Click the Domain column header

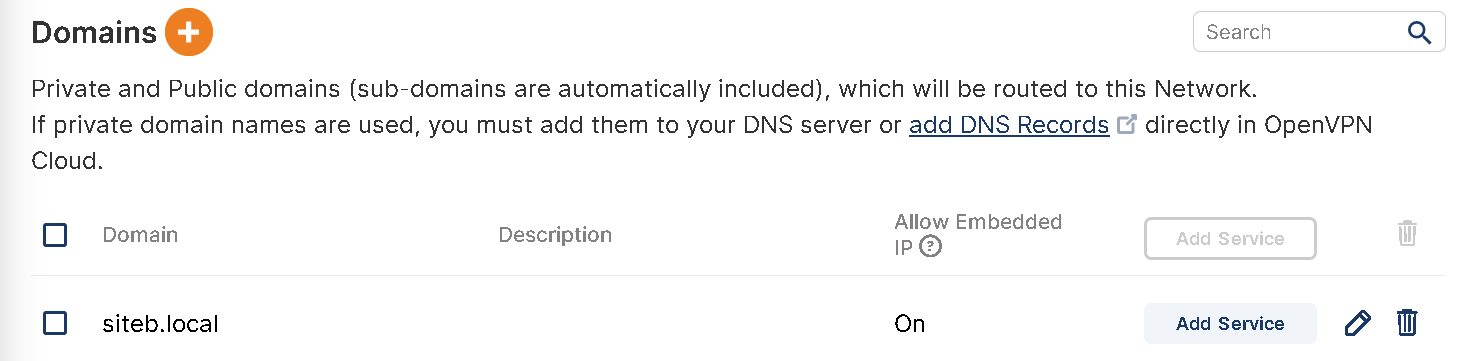point(140,235)
